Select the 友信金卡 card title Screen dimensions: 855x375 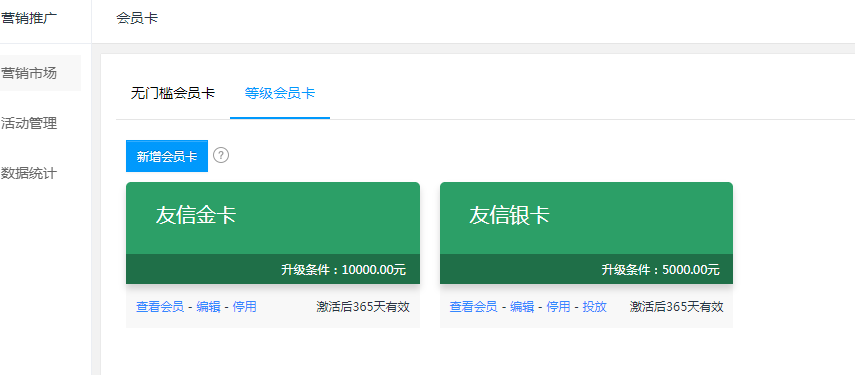point(196,215)
